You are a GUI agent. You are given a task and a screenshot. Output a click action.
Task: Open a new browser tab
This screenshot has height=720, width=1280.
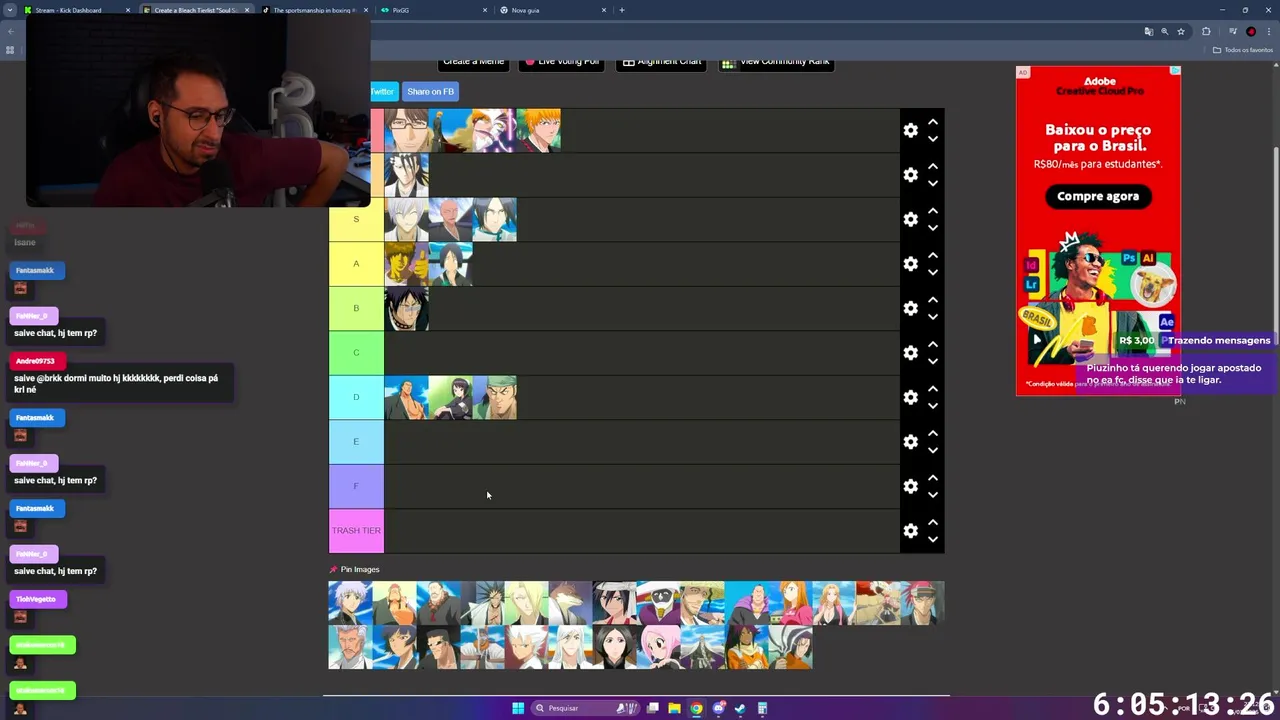click(622, 10)
